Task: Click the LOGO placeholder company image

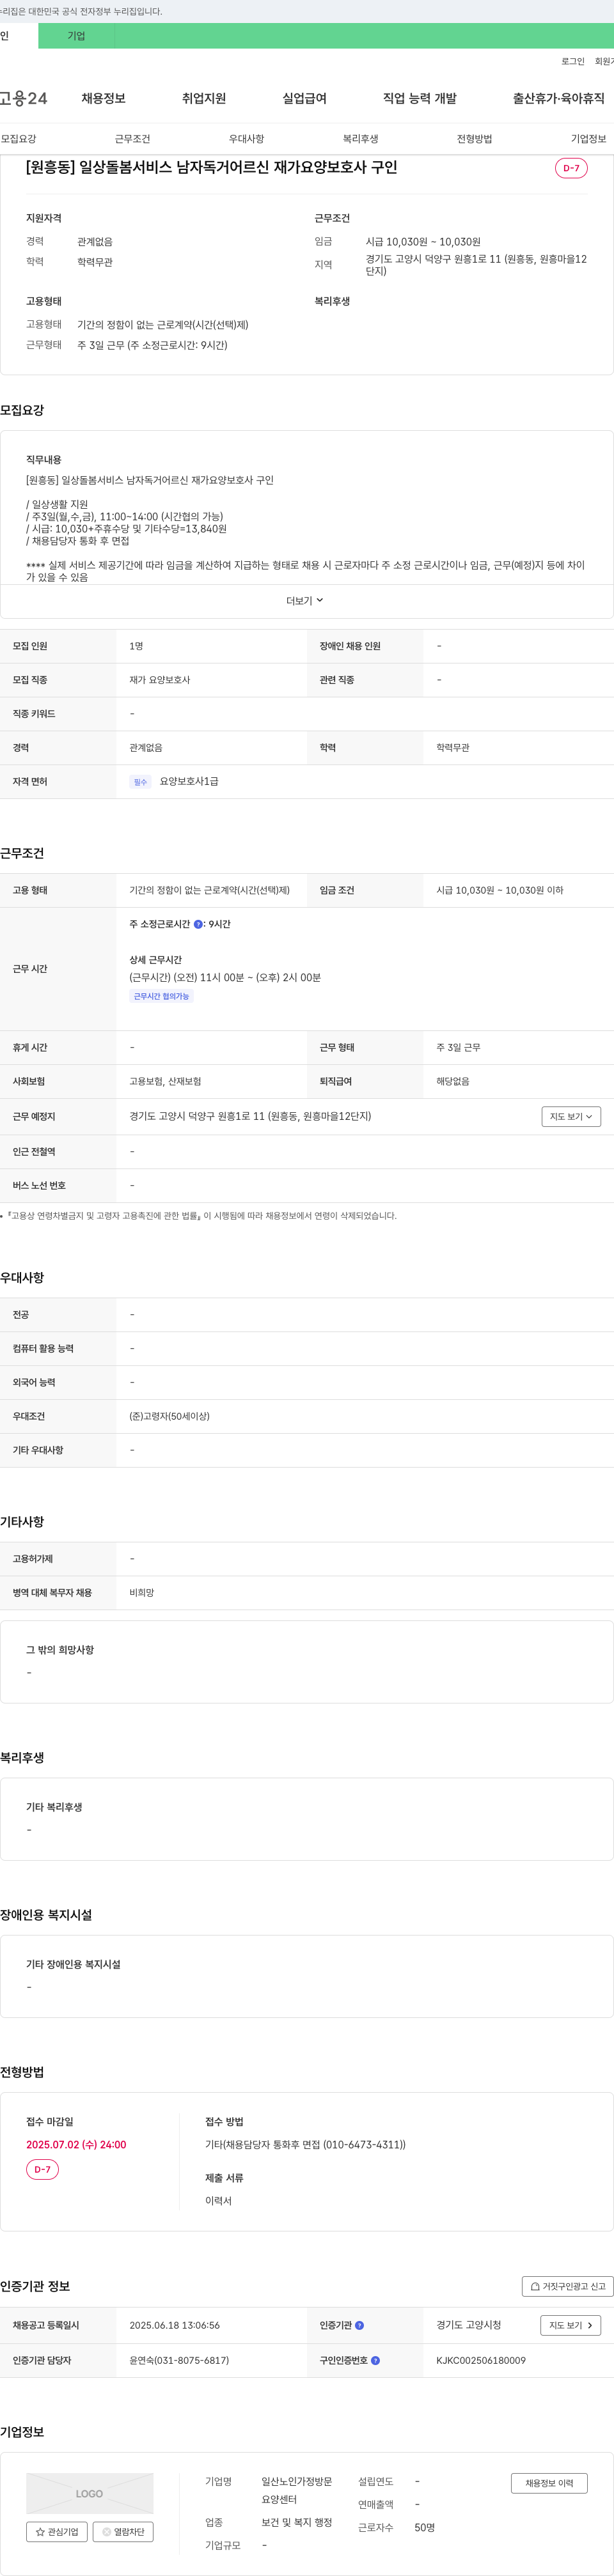Action: tap(90, 2493)
